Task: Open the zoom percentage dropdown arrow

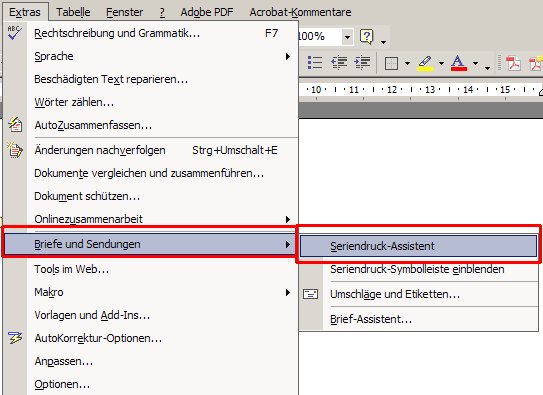Action: [347, 36]
